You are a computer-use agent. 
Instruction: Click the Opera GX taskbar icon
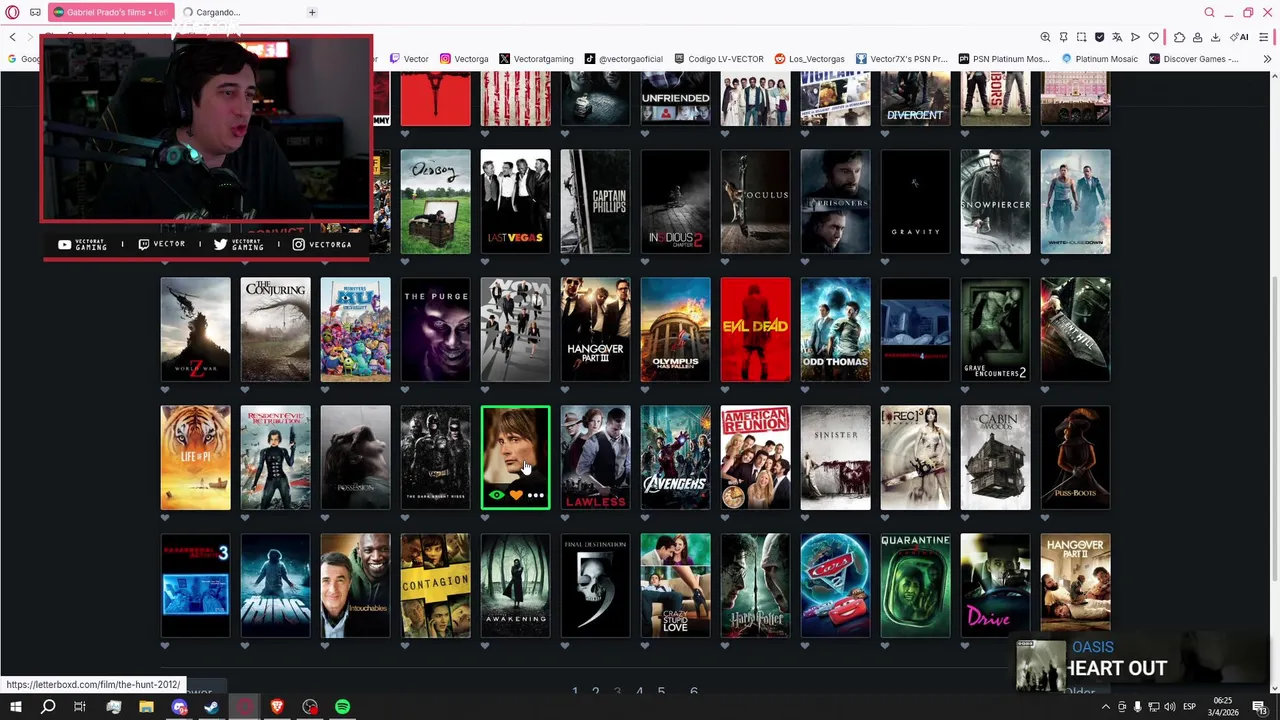tap(244, 707)
